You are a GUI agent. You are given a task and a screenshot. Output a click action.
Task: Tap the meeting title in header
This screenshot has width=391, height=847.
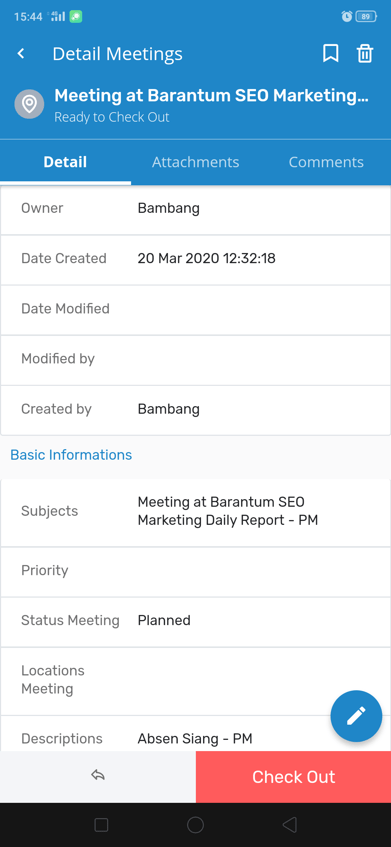tap(212, 96)
